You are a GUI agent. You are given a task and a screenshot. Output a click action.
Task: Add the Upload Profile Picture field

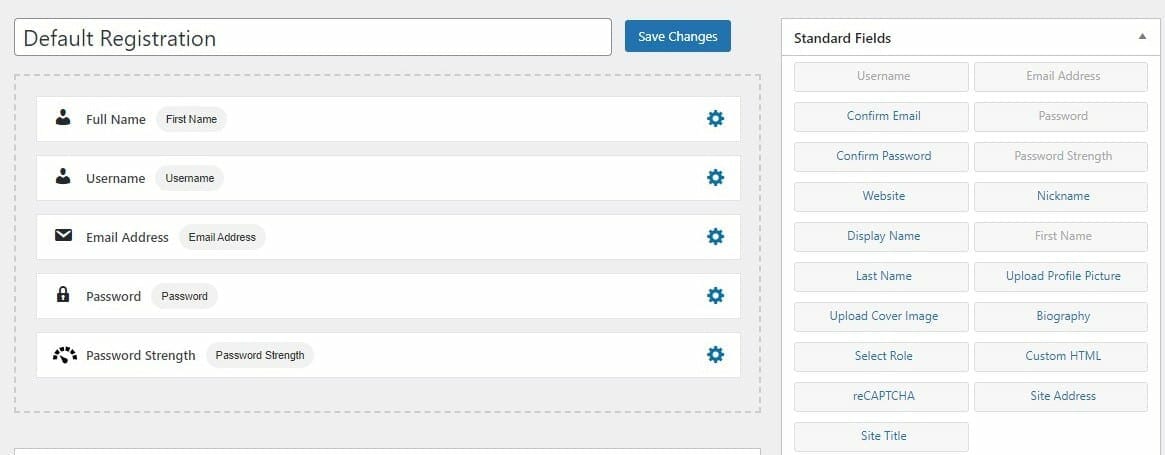(x=1061, y=277)
